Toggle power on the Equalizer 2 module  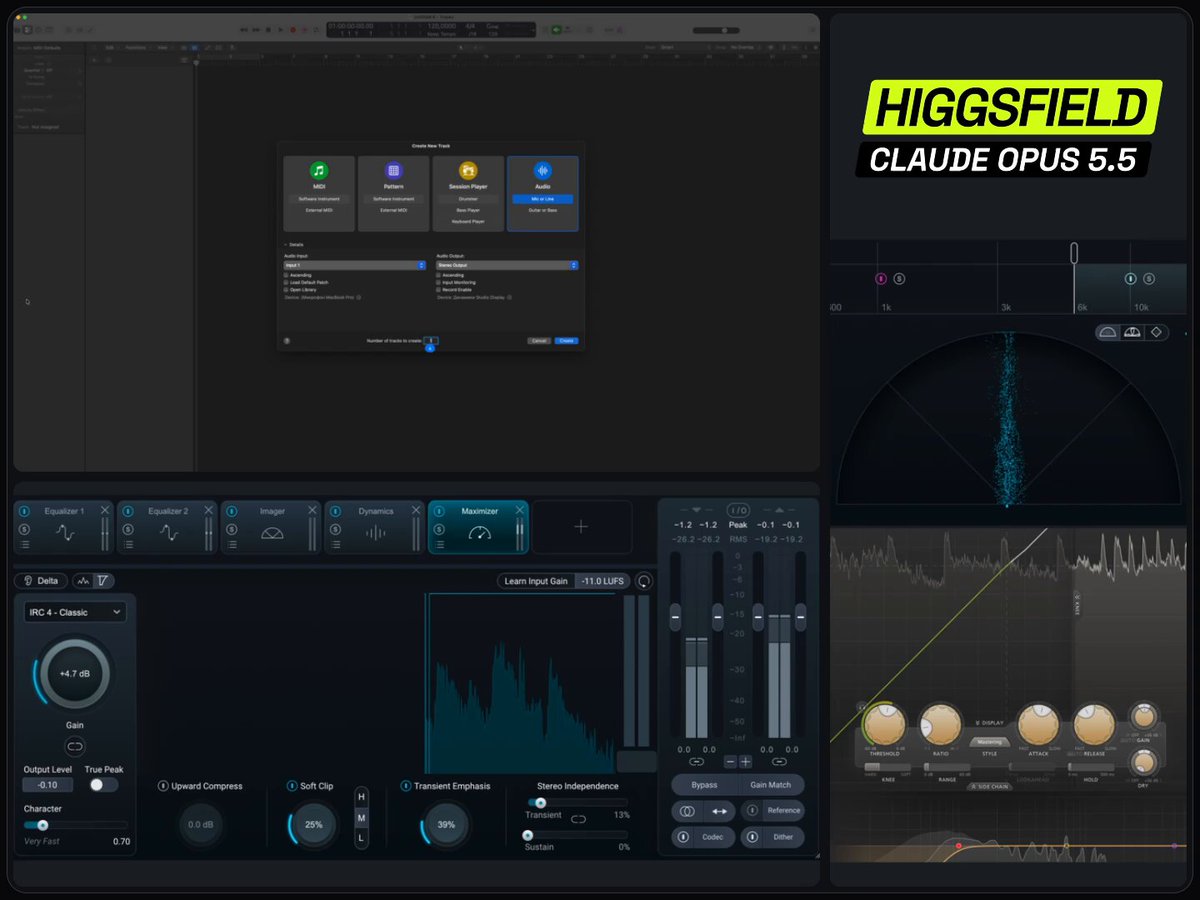[x=128, y=511]
